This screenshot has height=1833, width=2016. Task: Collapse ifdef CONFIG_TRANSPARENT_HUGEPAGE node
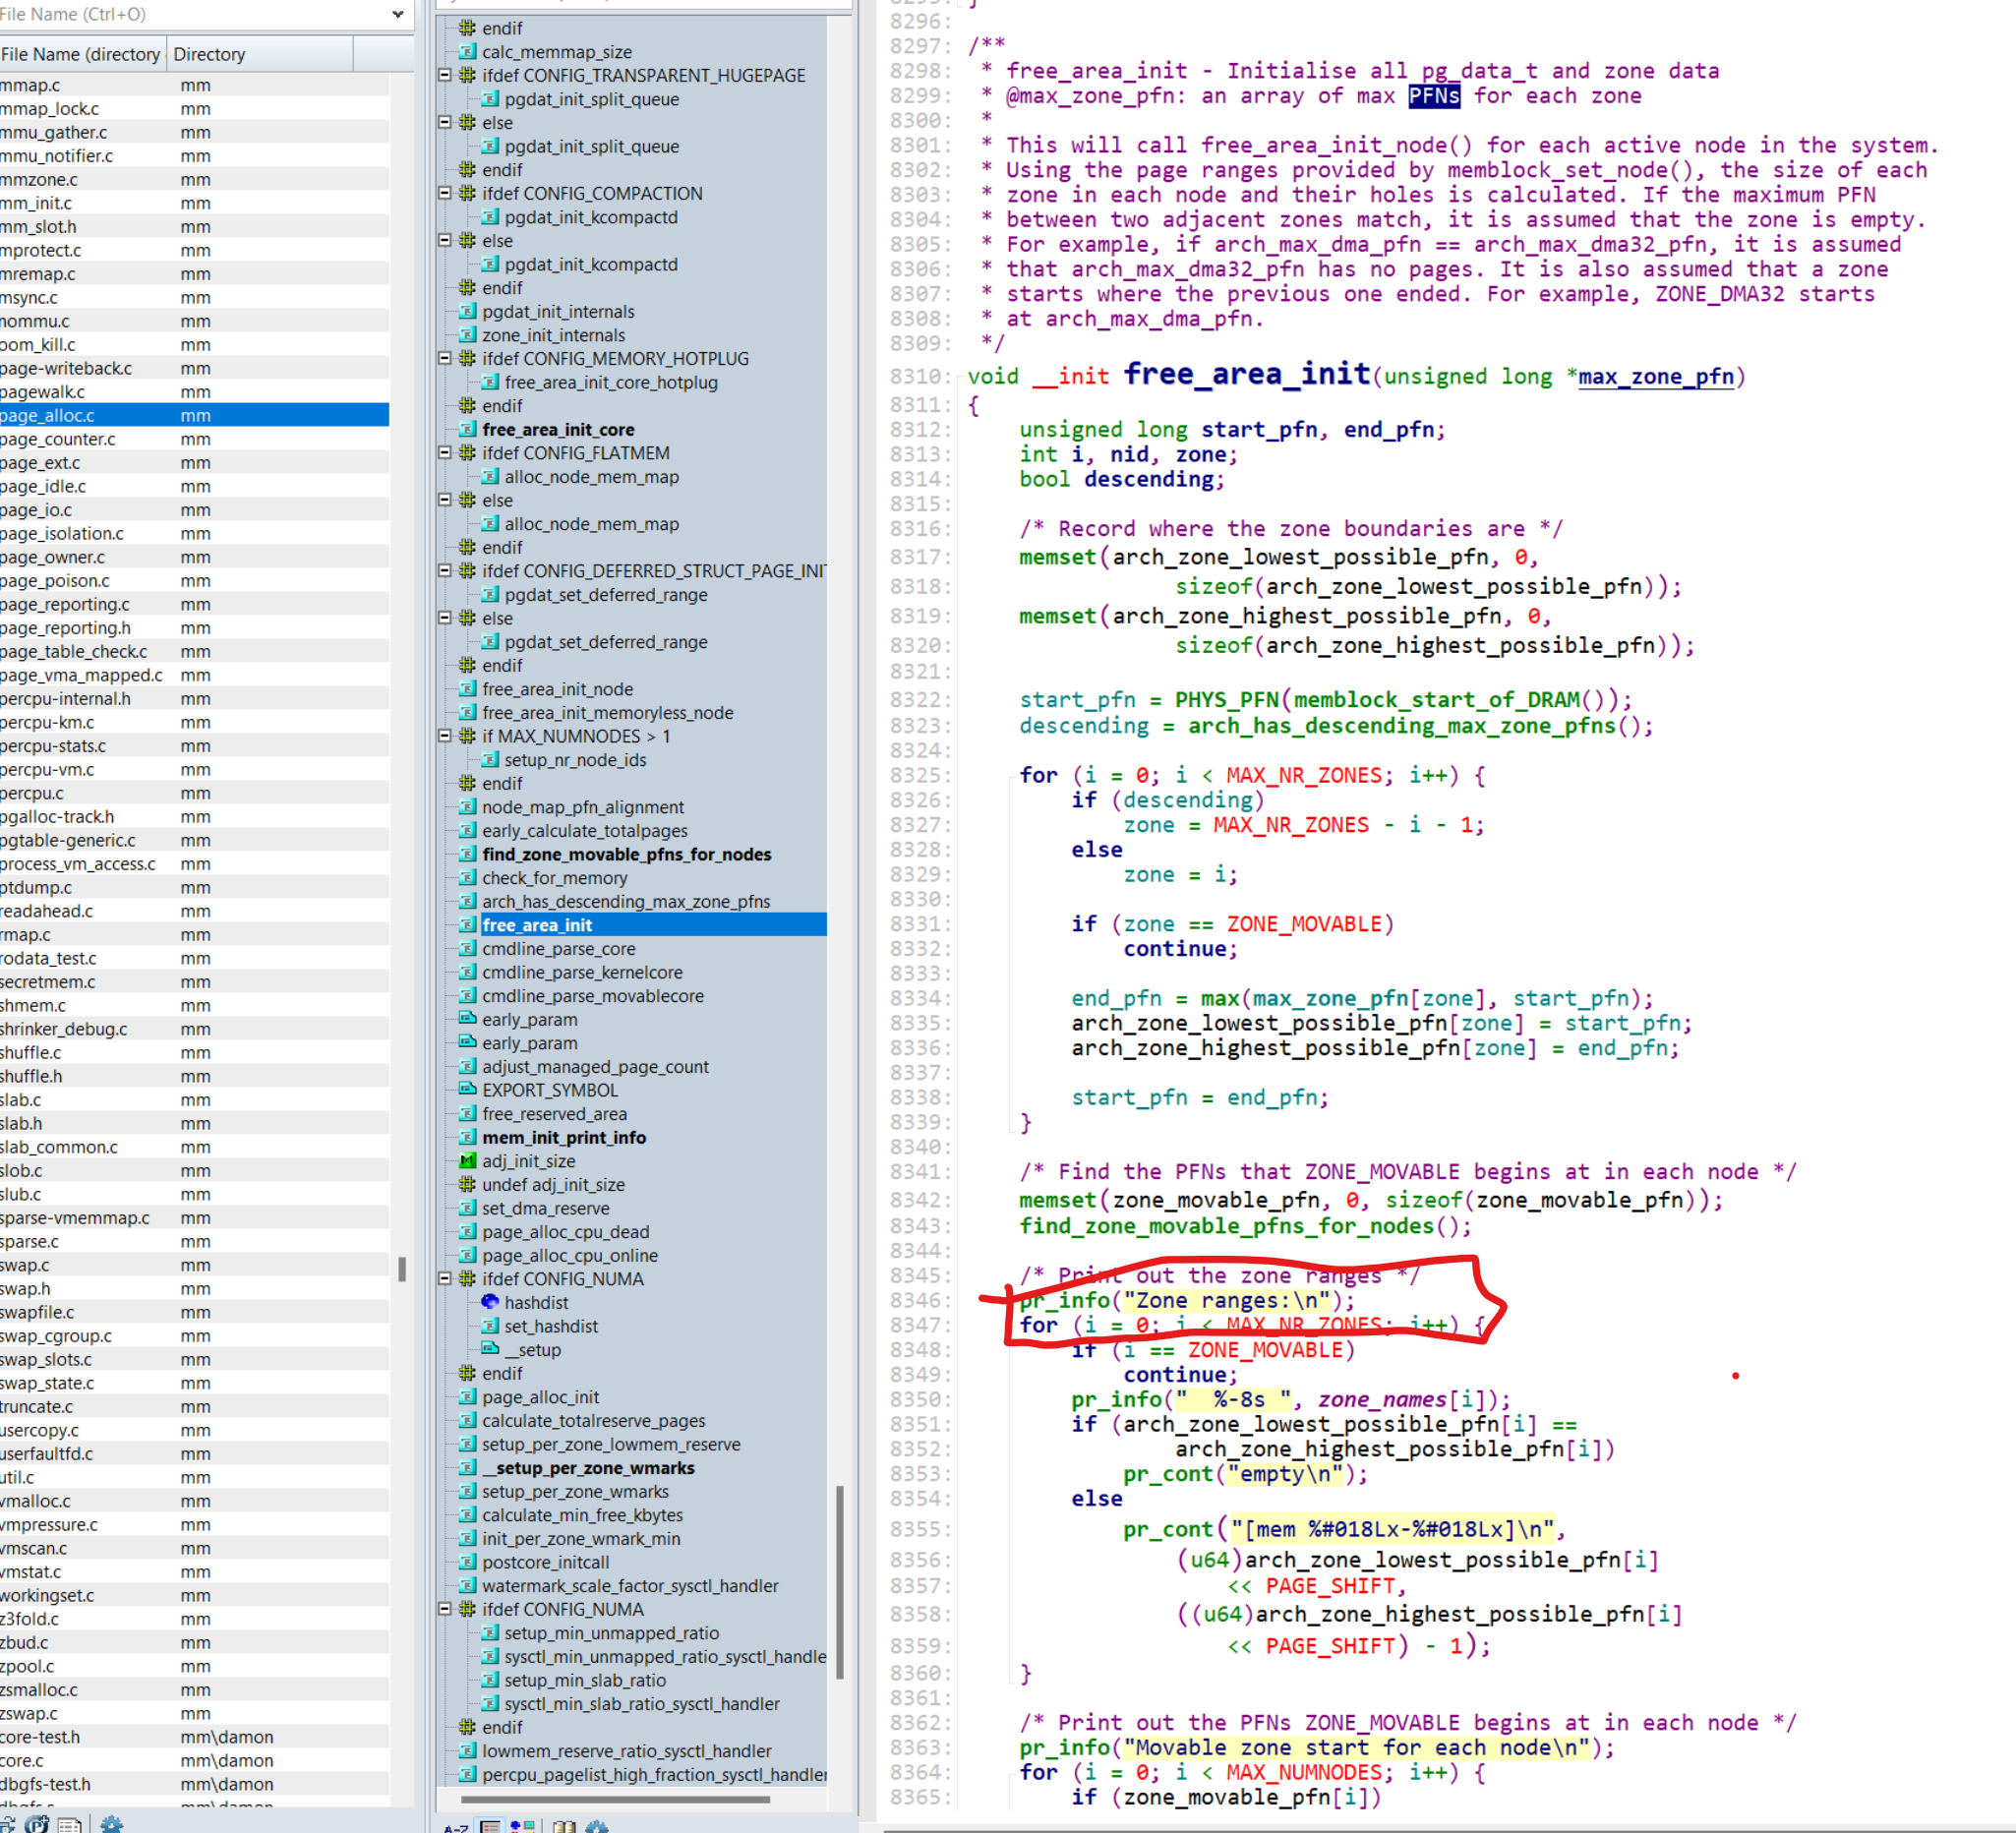(445, 75)
